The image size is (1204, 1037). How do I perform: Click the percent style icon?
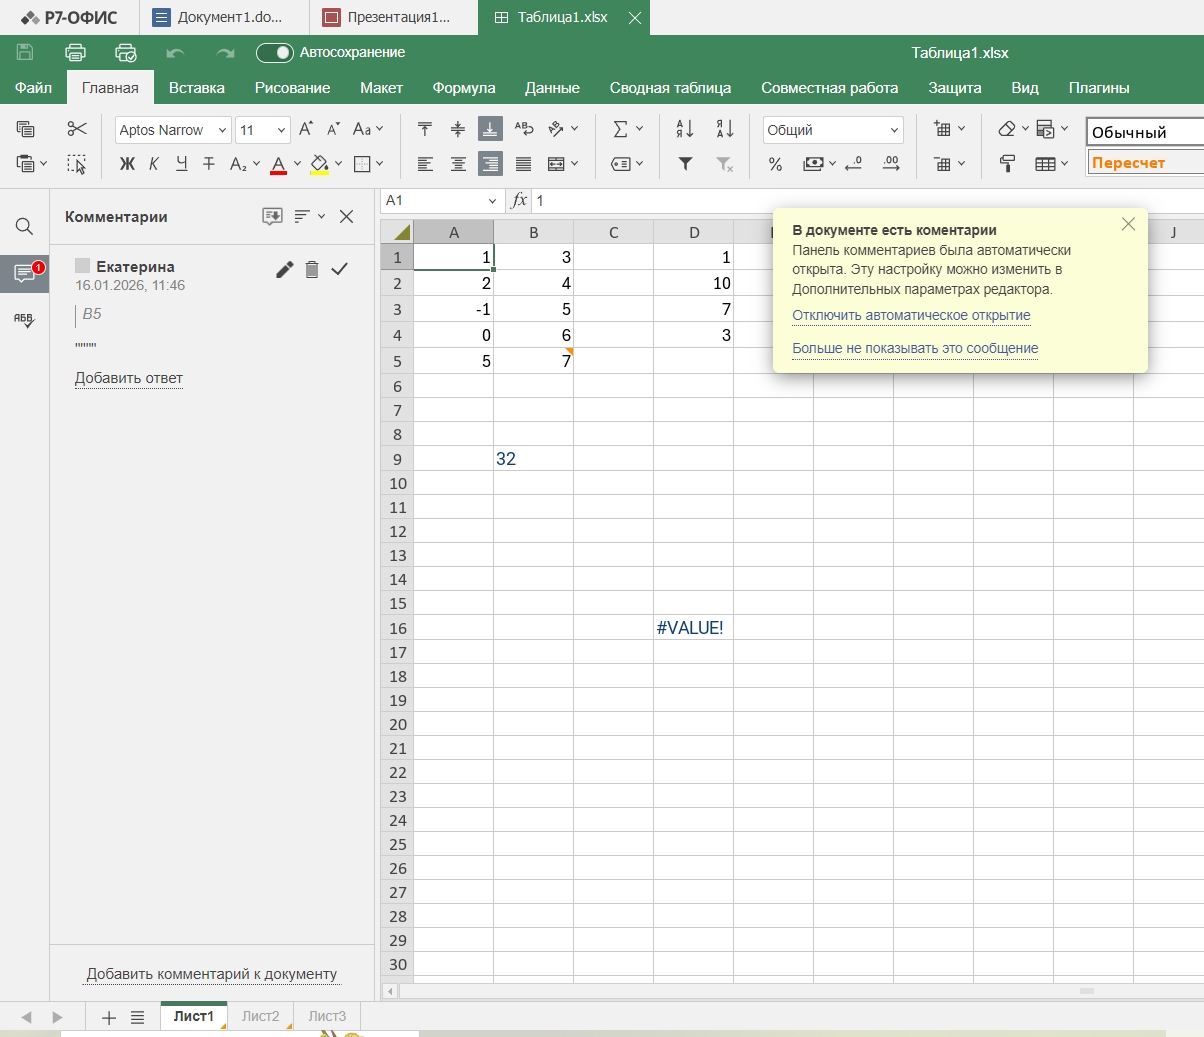click(x=775, y=164)
